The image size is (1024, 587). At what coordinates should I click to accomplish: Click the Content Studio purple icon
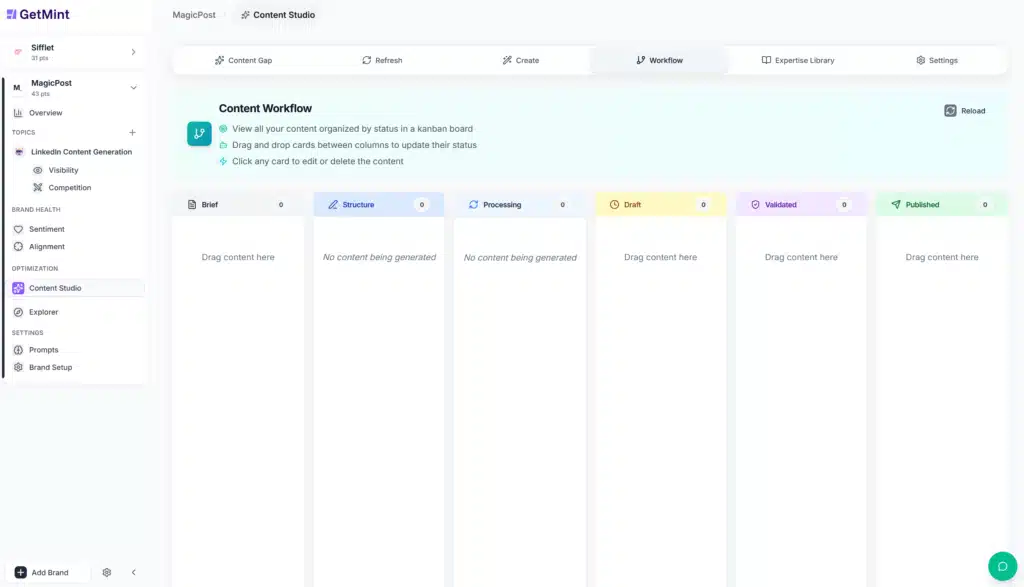(18, 288)
